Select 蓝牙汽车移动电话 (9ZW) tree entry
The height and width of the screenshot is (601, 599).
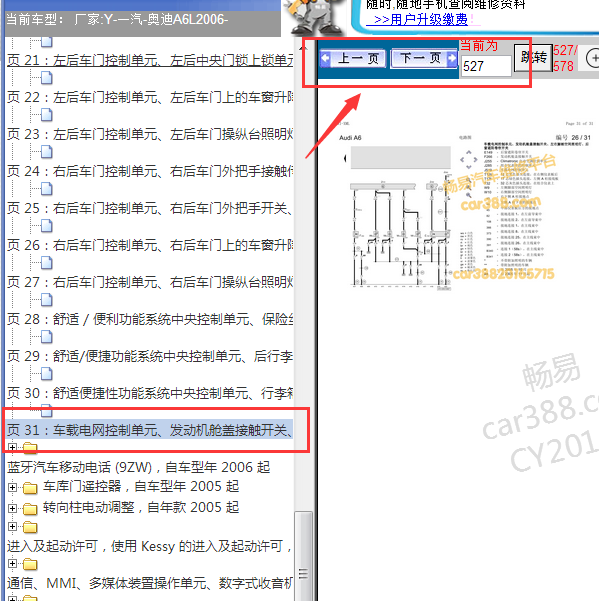[138, 467]
